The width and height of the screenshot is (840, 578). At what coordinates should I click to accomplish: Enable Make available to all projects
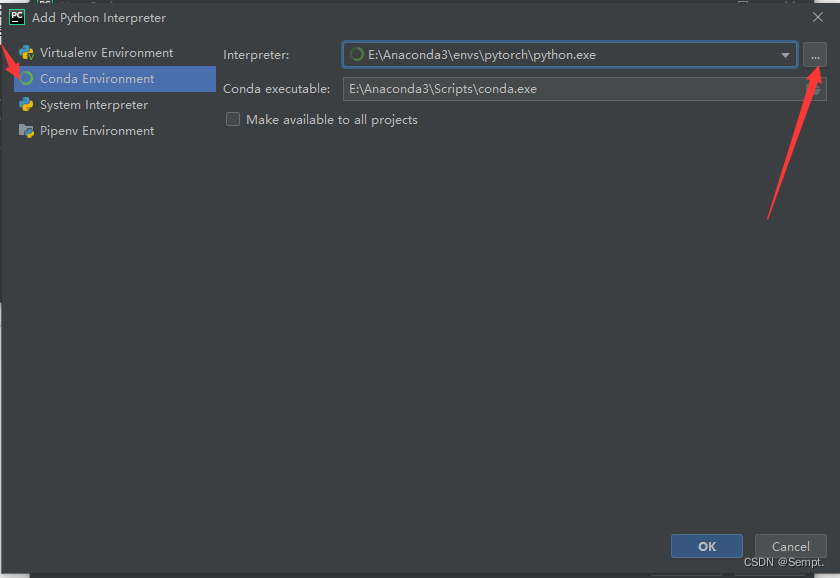232,119
